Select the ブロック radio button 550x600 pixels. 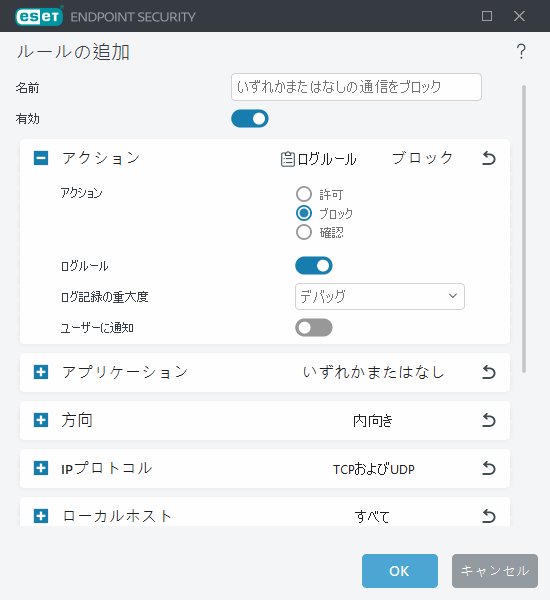click(x=304, y=213)
